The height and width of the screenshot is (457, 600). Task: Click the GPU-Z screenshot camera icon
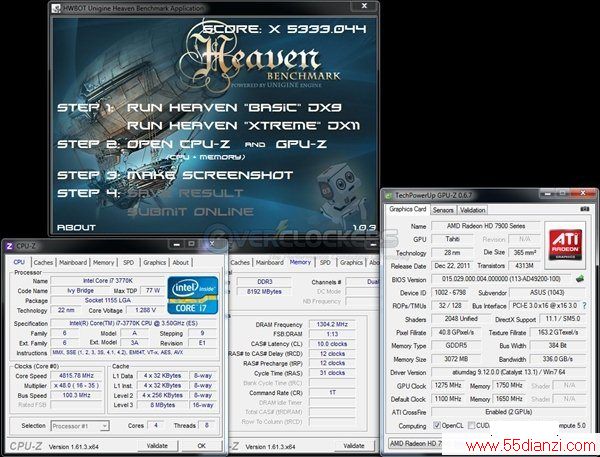(x=584, y=209)
